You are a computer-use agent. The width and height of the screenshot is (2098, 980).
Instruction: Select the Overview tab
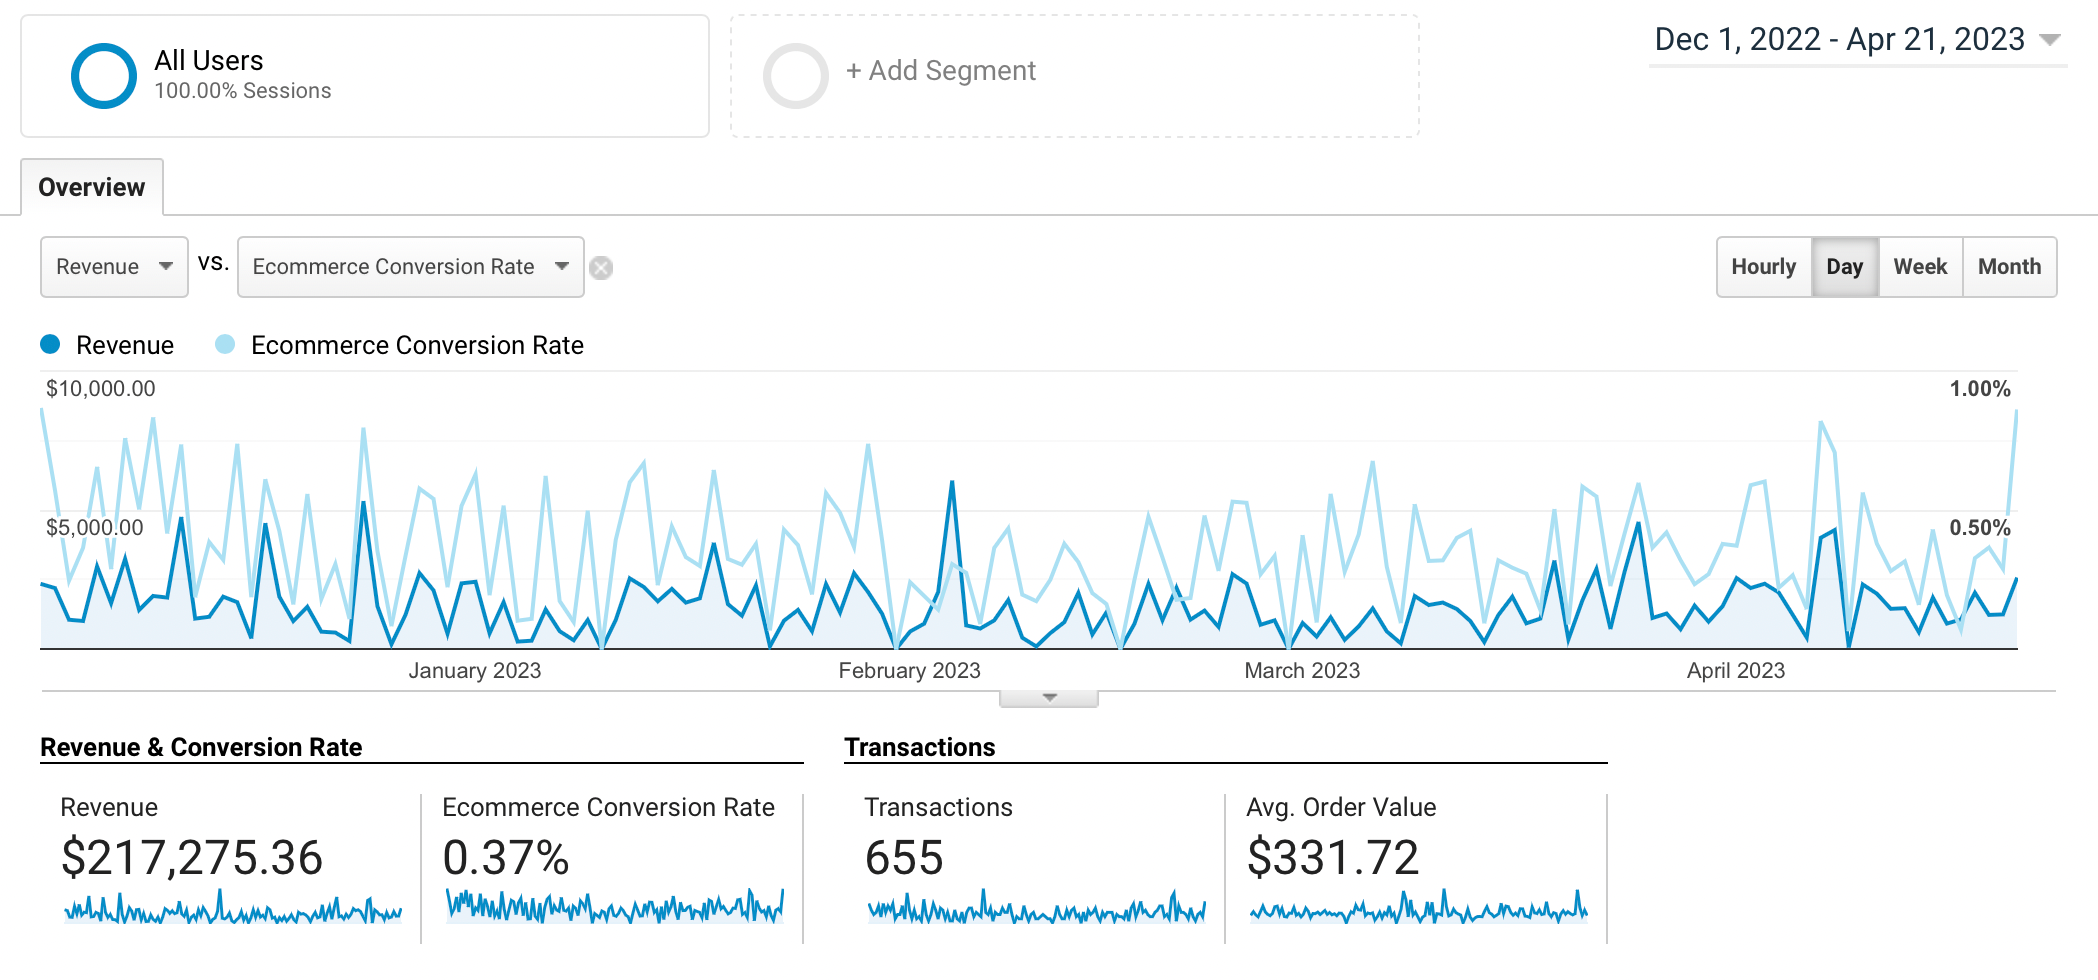pyautogui.click(x=92, y=187)
